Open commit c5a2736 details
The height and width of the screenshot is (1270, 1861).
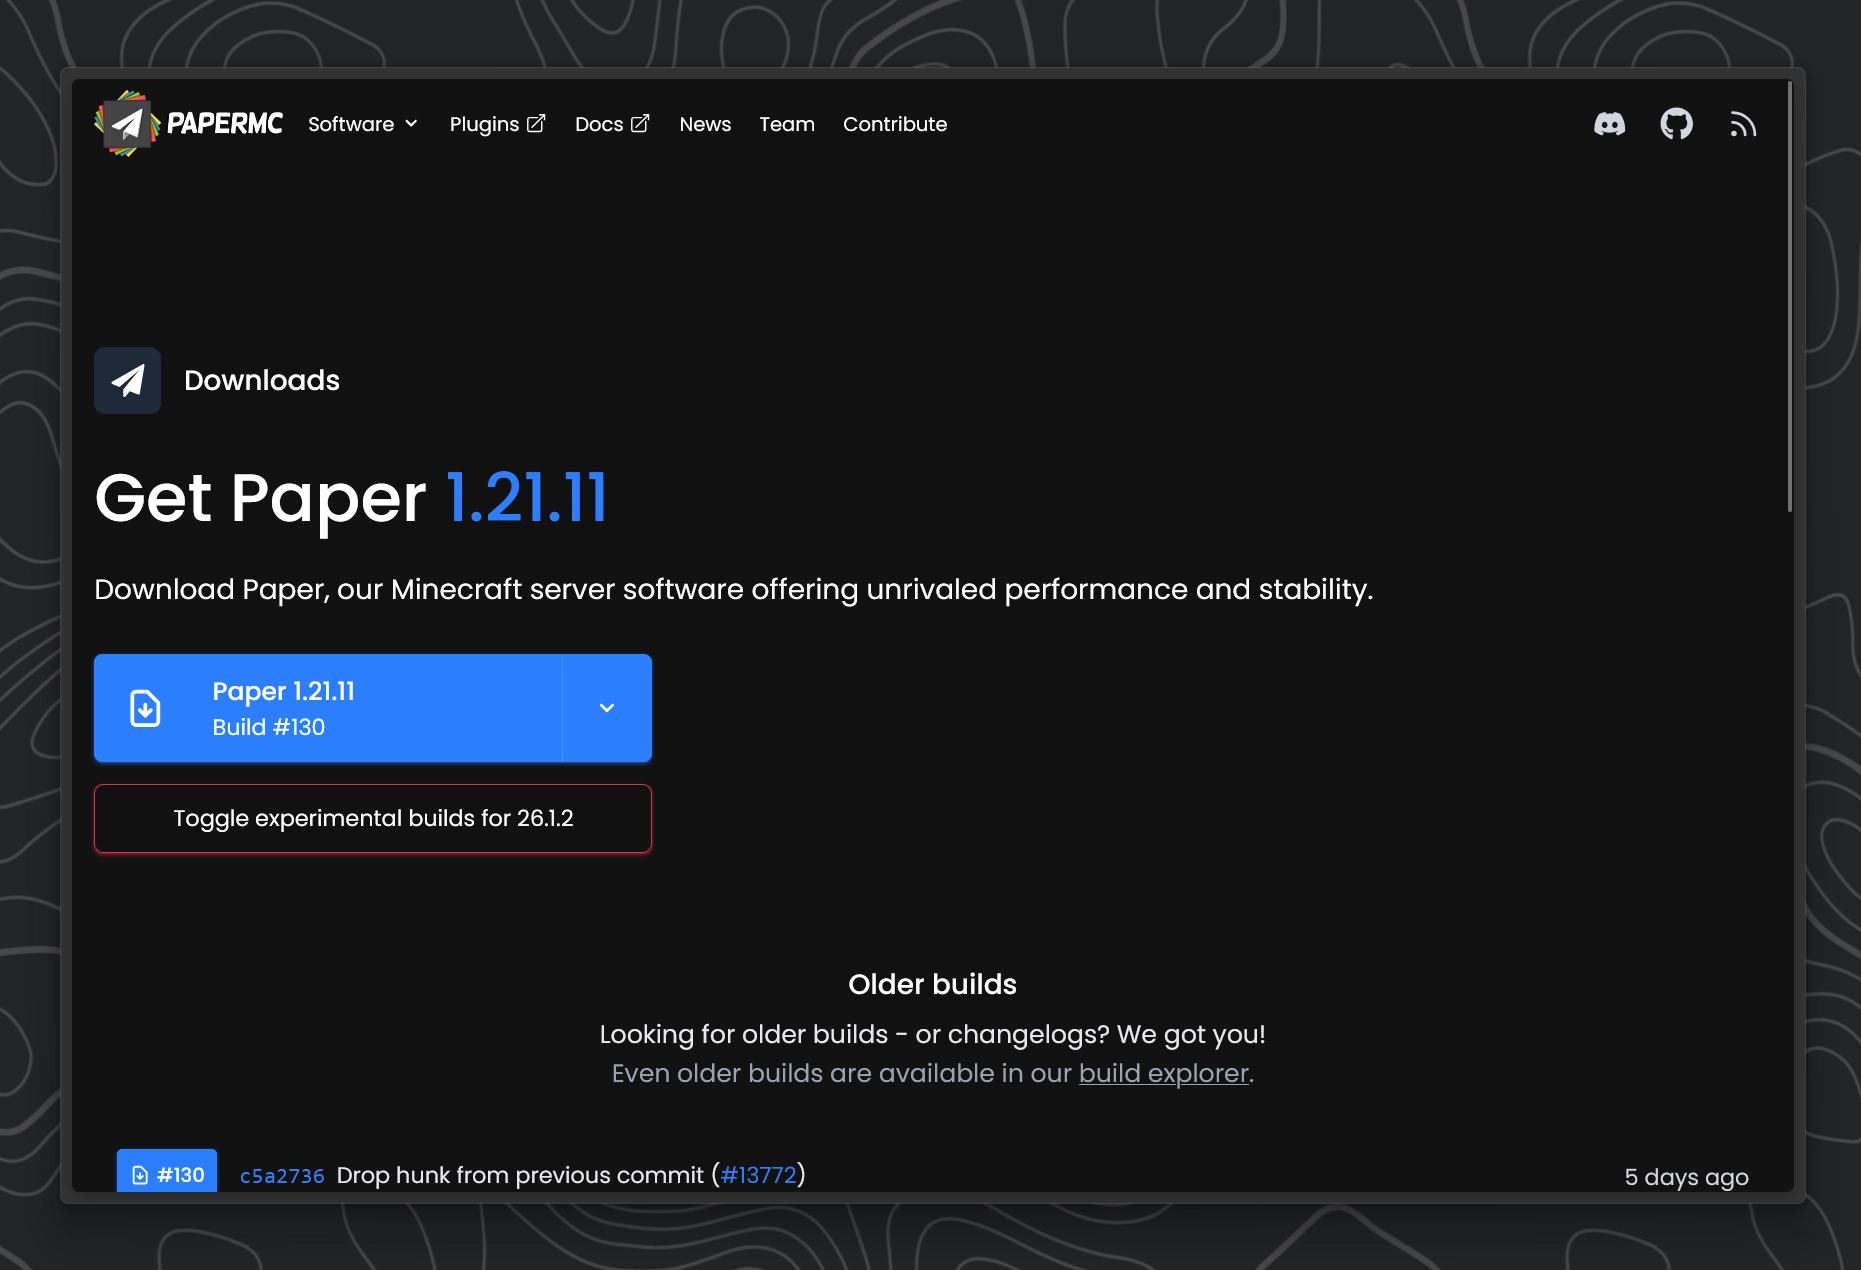[281, 1176]
